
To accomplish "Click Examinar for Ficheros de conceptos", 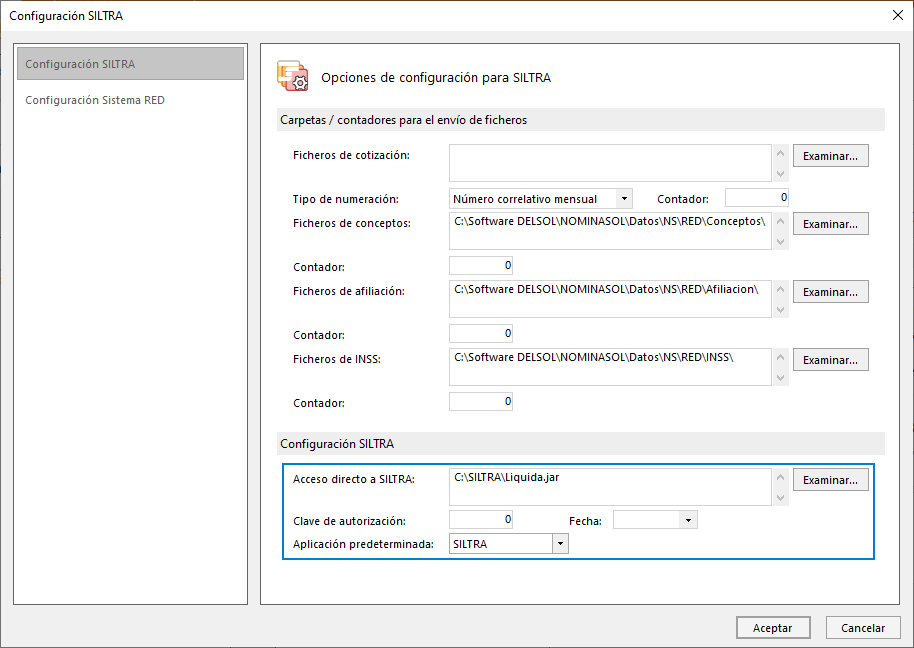I will [830, 224].
